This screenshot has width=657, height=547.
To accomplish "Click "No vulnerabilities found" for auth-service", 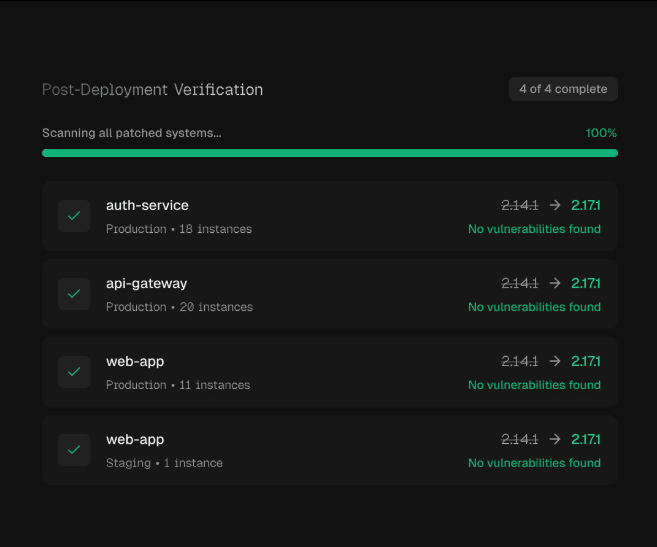I will (x=534, y=229).
